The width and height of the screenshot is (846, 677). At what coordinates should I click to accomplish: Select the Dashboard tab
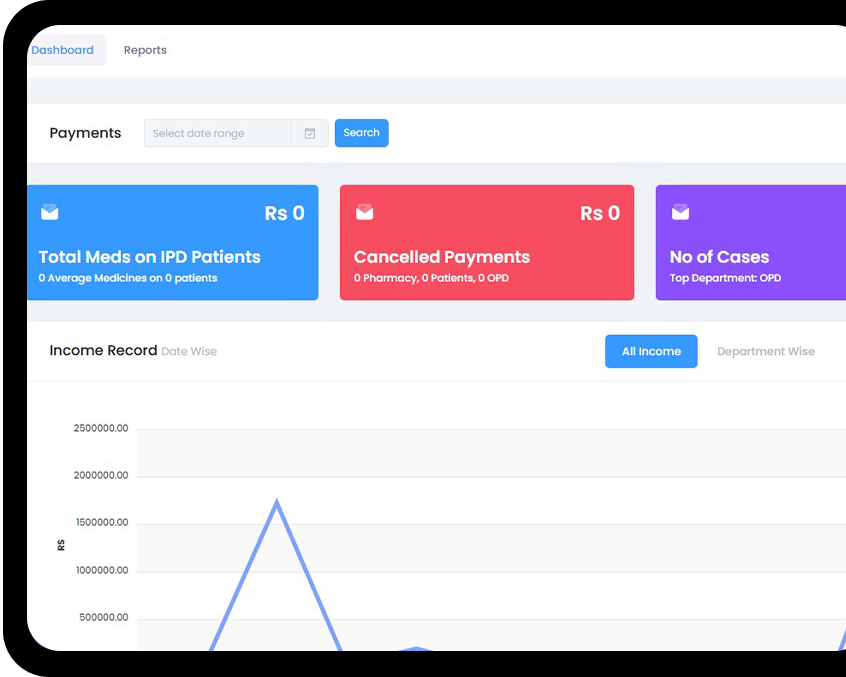[x=62, y=49]
